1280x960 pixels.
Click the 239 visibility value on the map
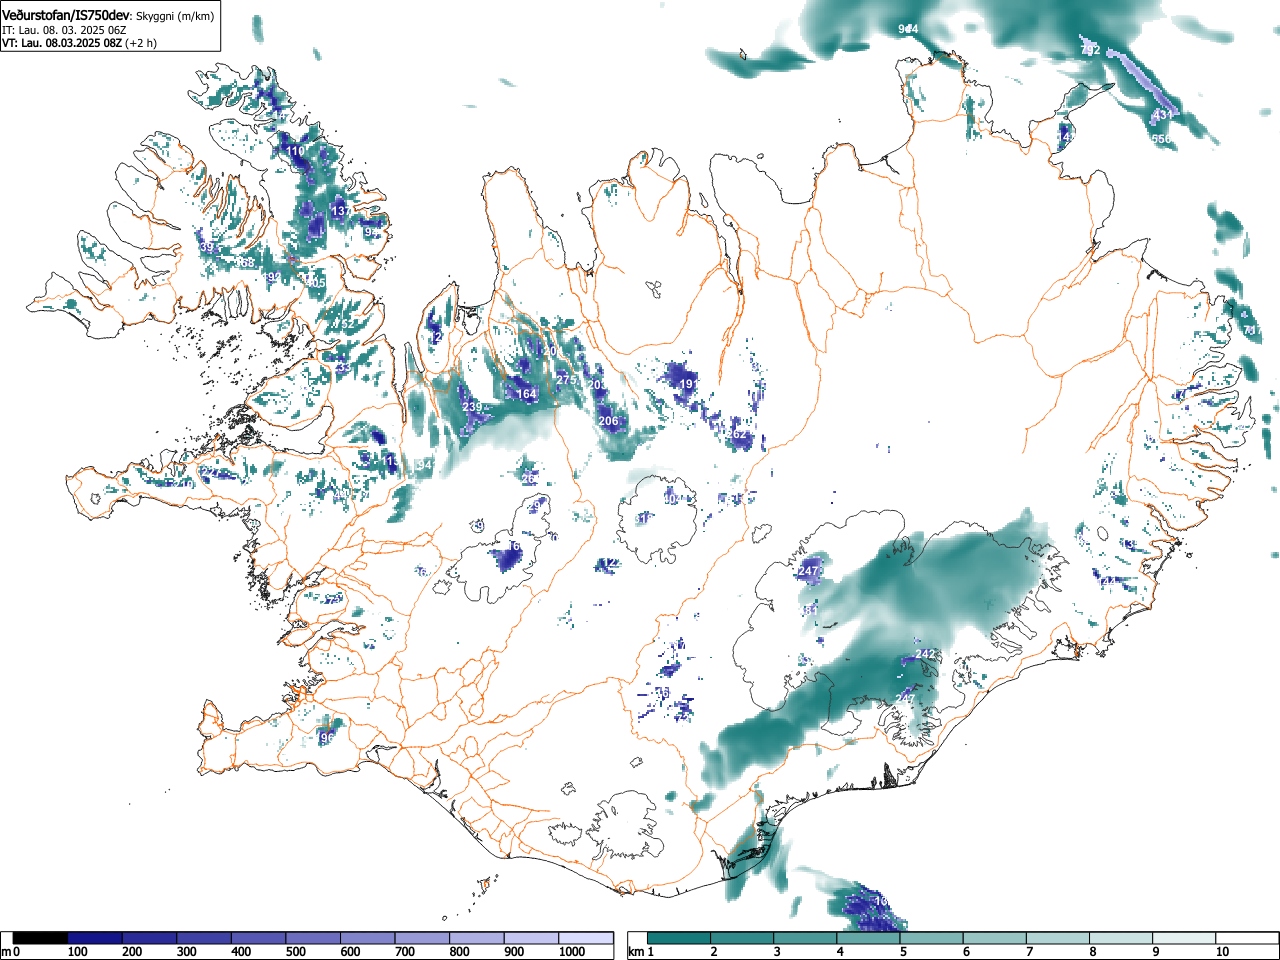pos(472,407)
